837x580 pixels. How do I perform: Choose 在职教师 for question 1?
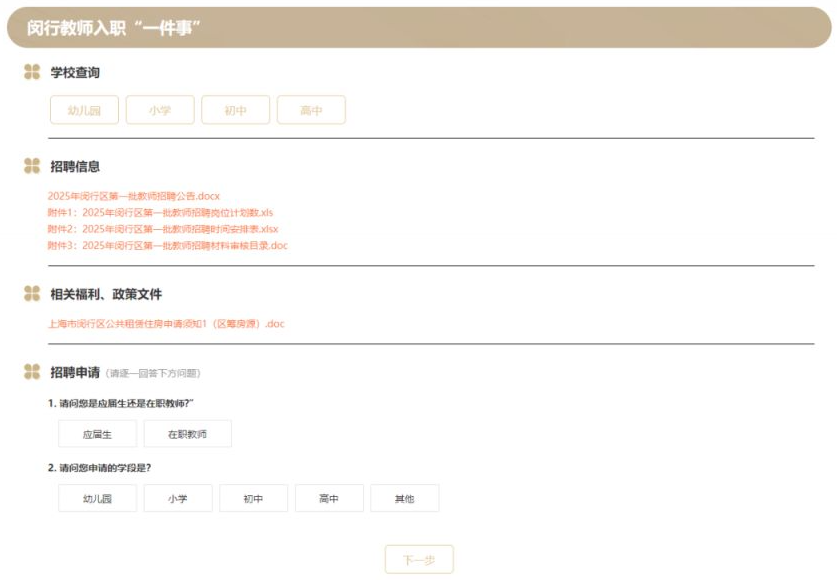[x=187, y=434]
